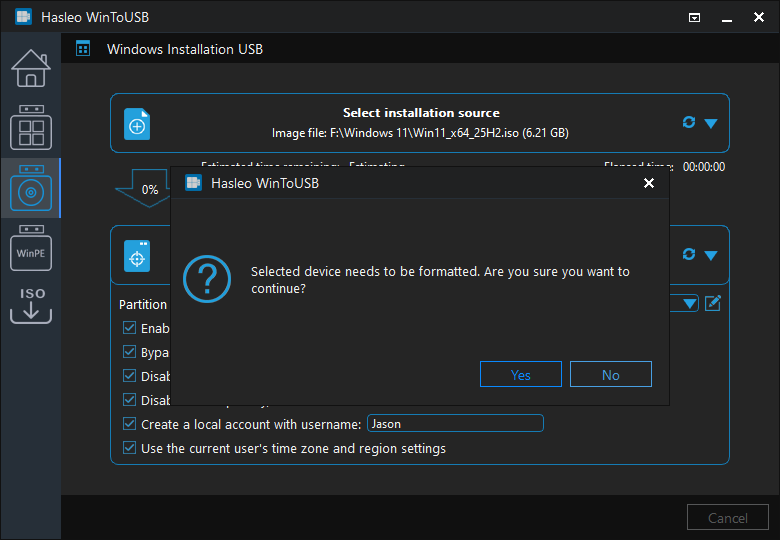Viewport: 780px width, 540px height.
Task: Toggle the second Disab... checkbox
Action: tap(129, 399)
